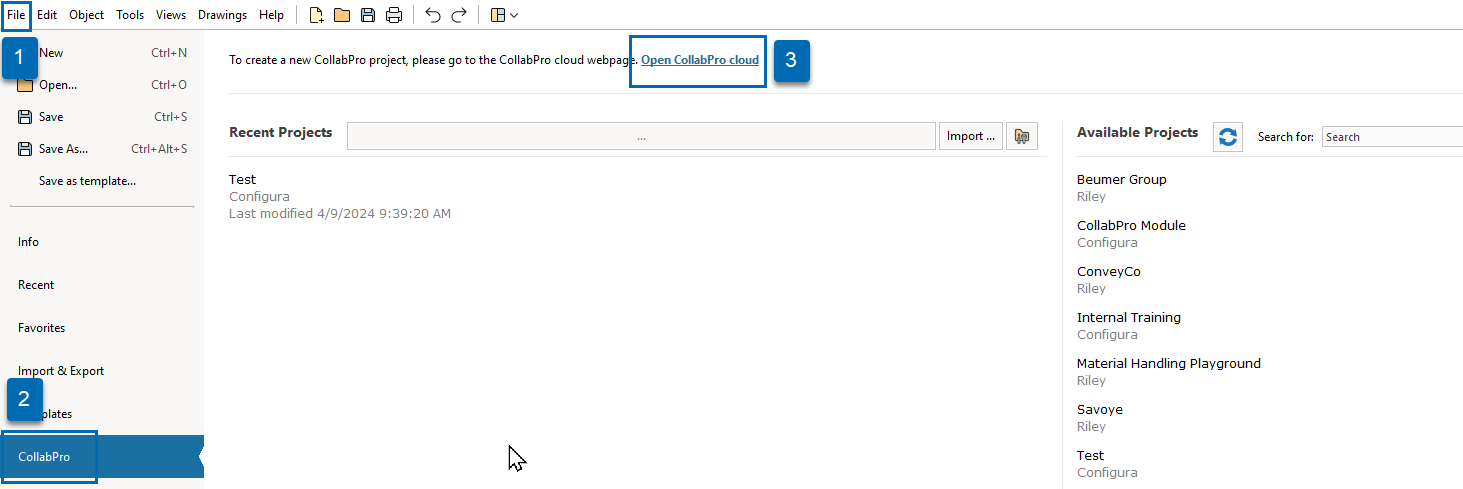This screenshot has height=489, width=1463.
Task: Click the print toolbar icon
Action: pyautogui.click(x=394, y=15)
